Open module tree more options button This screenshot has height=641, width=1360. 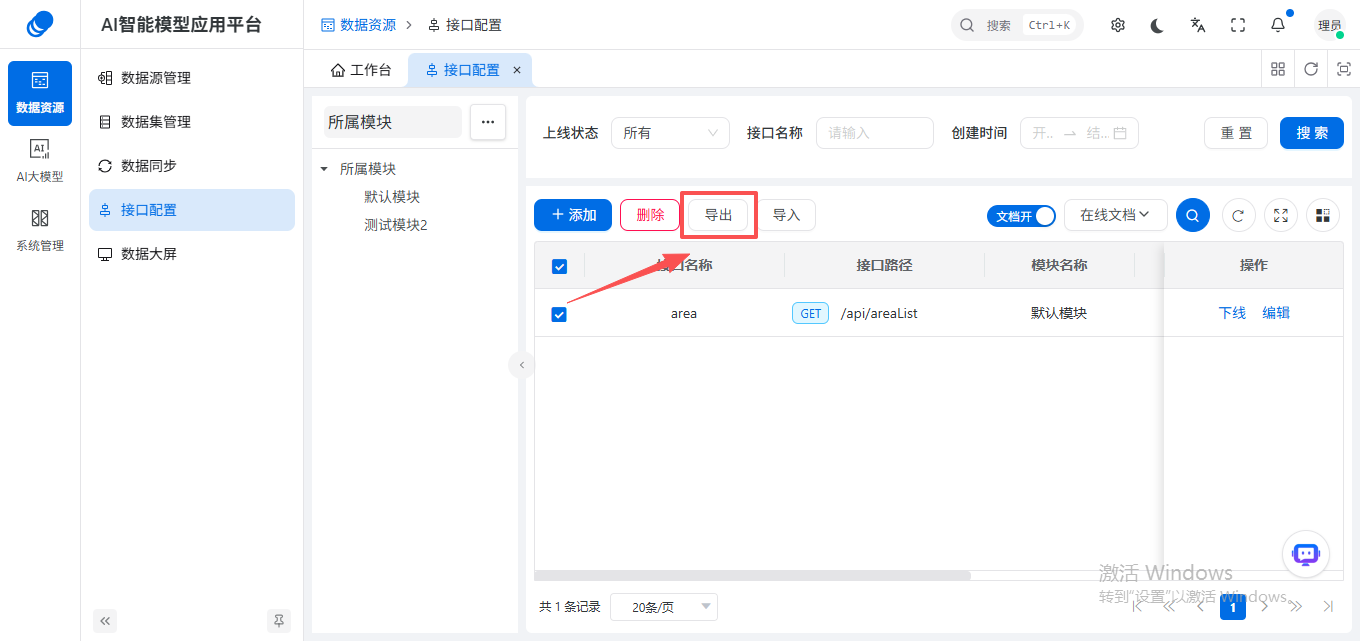coord(488,122)
